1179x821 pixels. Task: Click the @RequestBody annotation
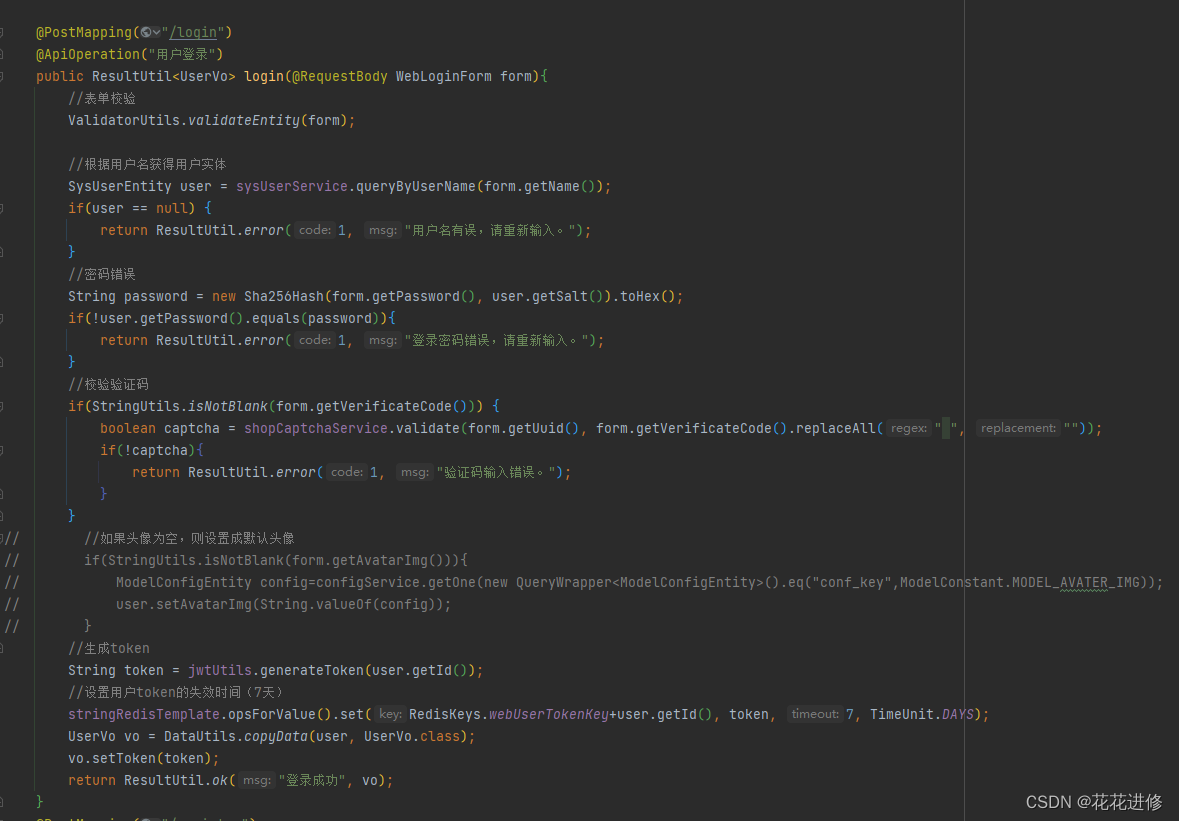340,76
